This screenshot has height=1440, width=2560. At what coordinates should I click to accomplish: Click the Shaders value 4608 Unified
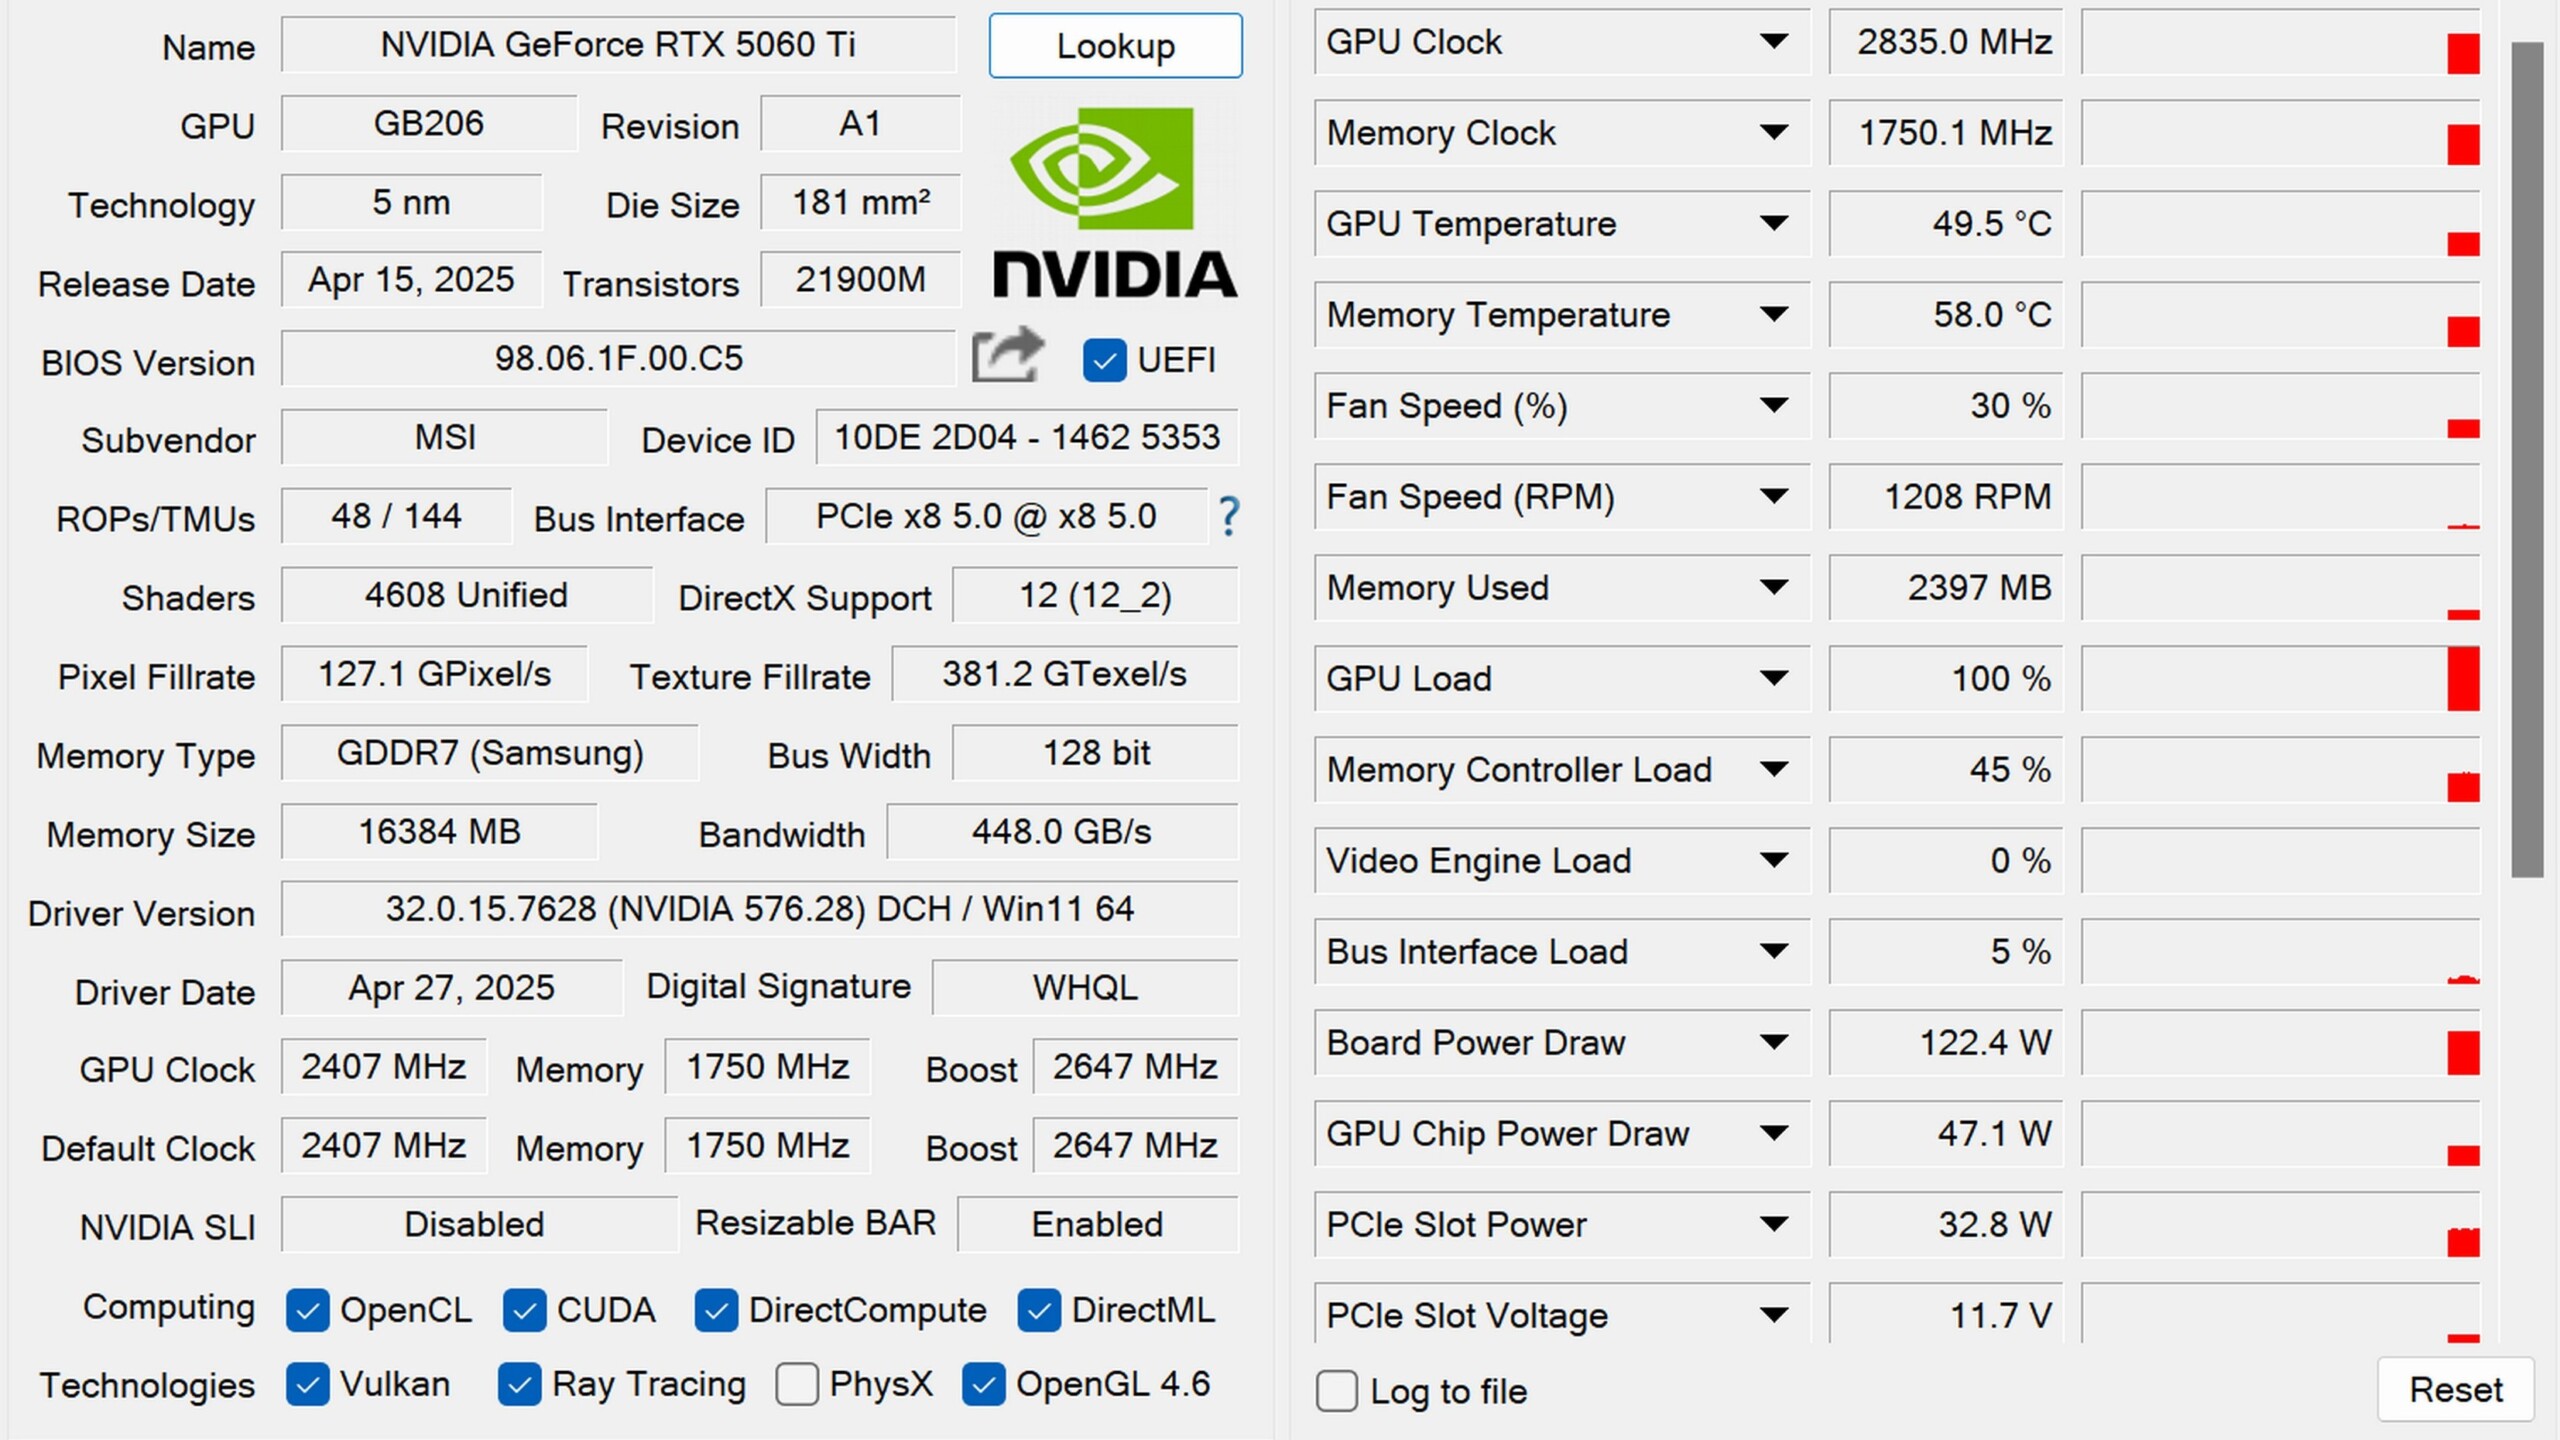(467, 596)
